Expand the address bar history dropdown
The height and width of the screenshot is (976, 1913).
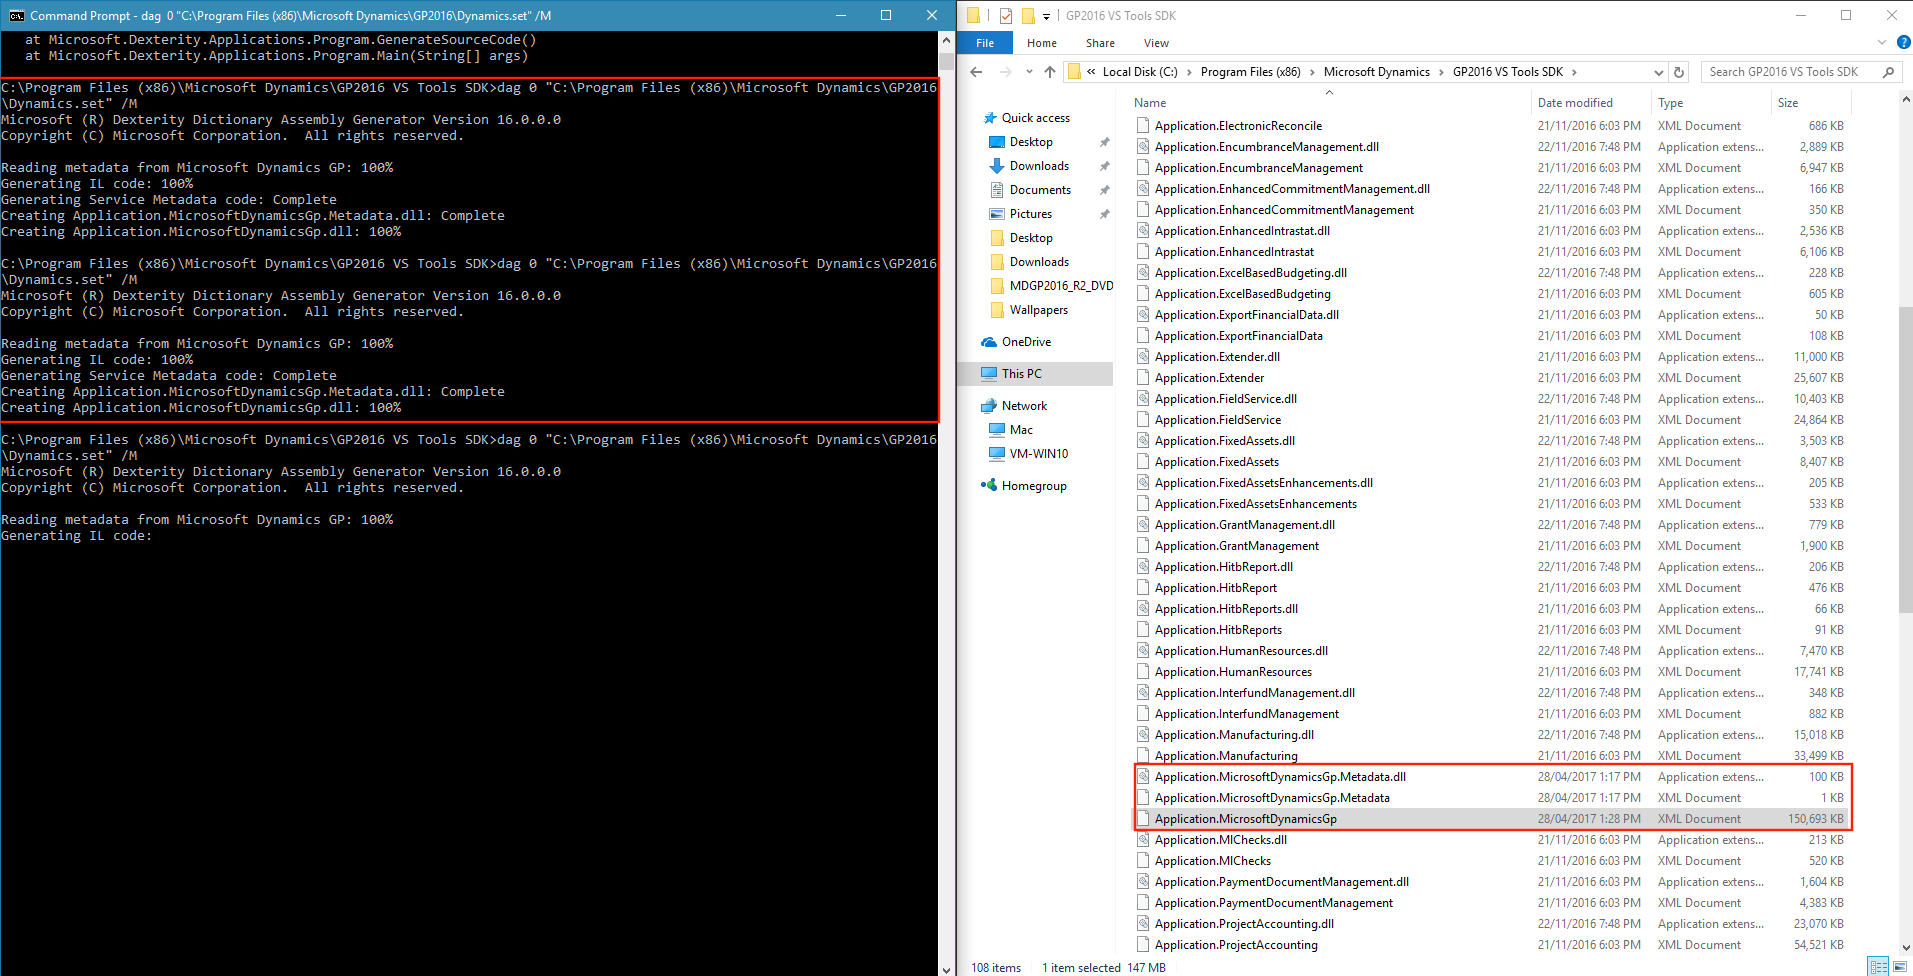1658,72
